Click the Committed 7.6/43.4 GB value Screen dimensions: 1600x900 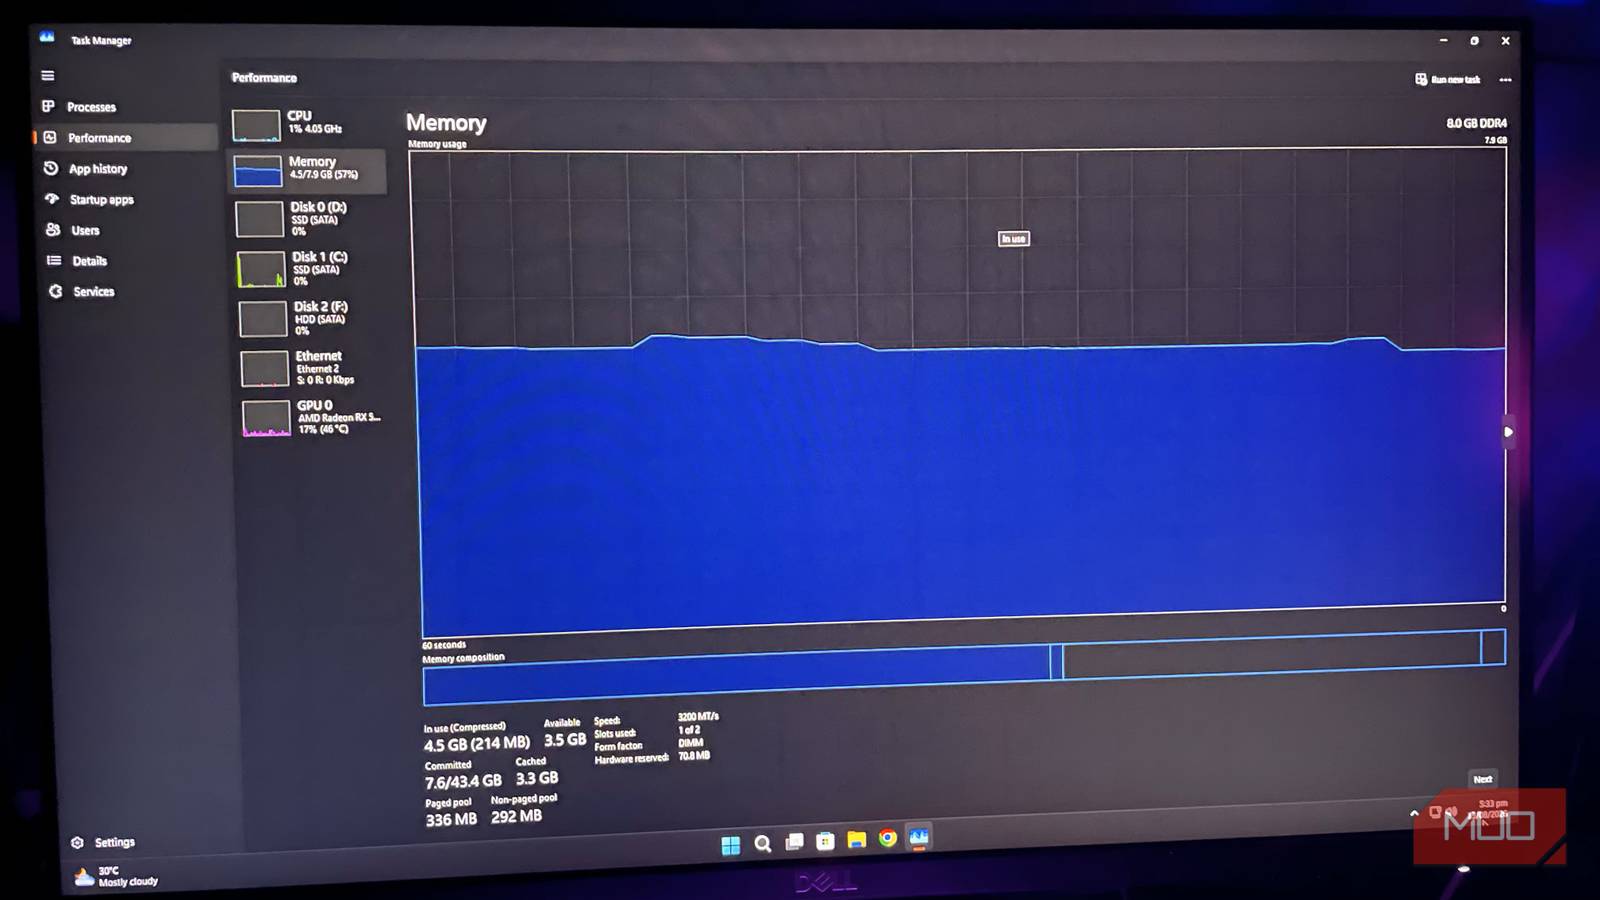463,781
